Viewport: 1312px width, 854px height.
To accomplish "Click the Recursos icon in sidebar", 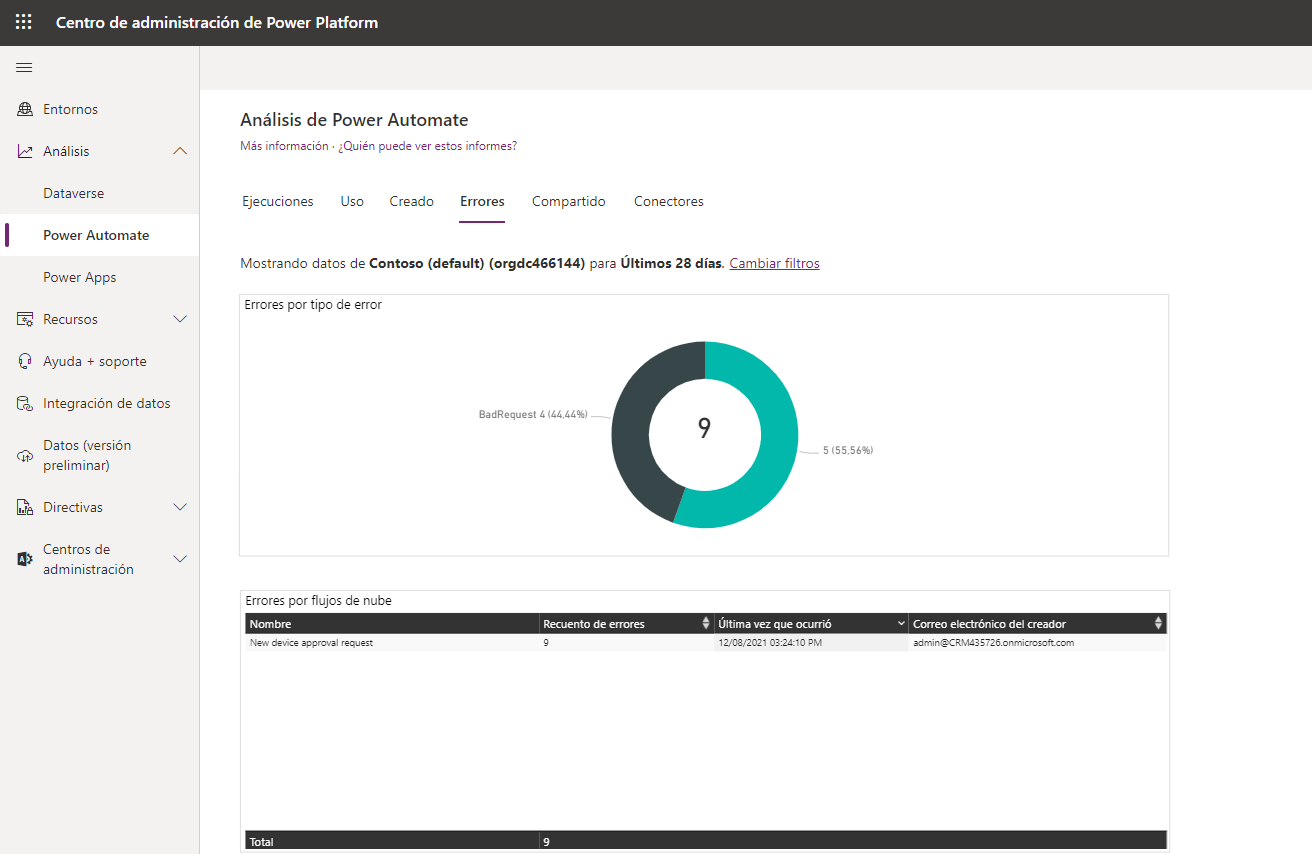I will tap(25, 319).
